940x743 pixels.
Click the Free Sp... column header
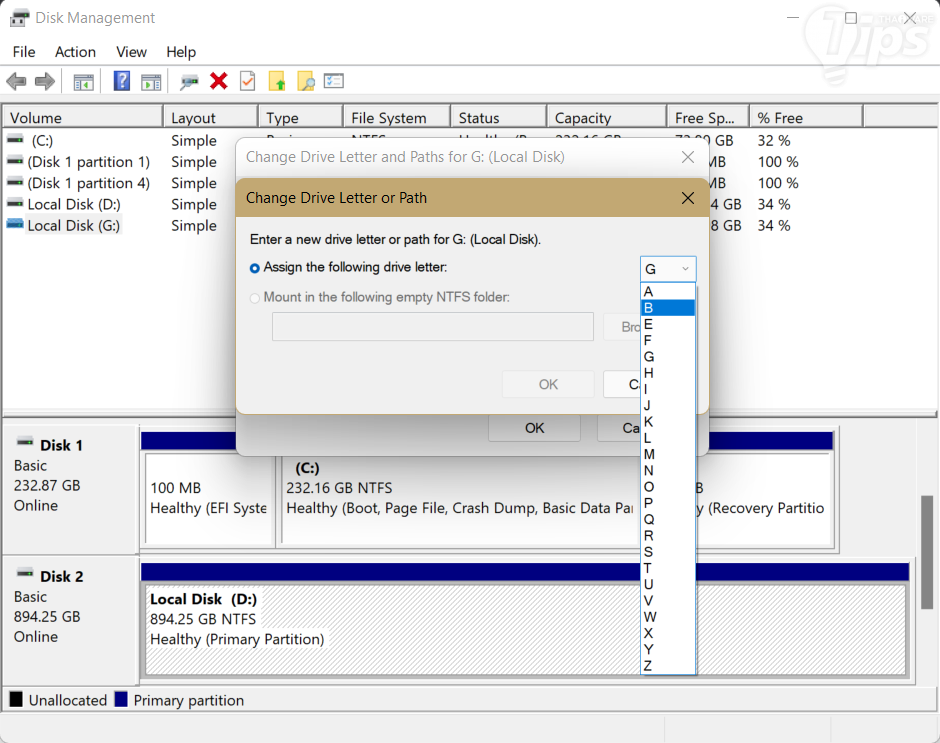coord(708,118)
